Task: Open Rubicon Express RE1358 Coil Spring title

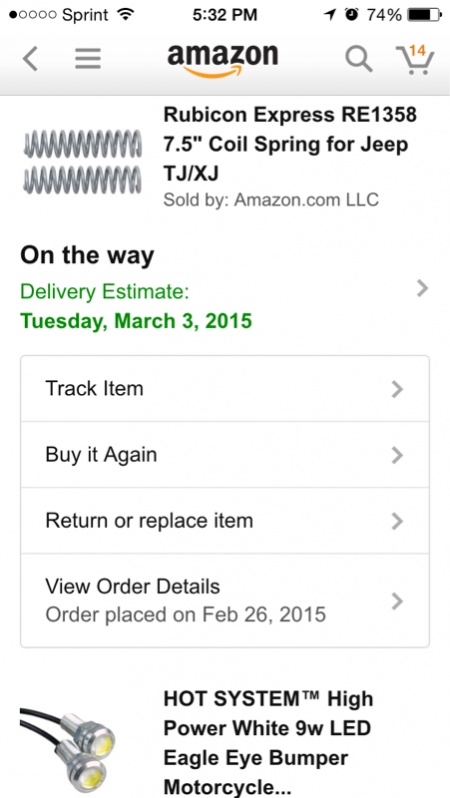Action: coord(290,145)
